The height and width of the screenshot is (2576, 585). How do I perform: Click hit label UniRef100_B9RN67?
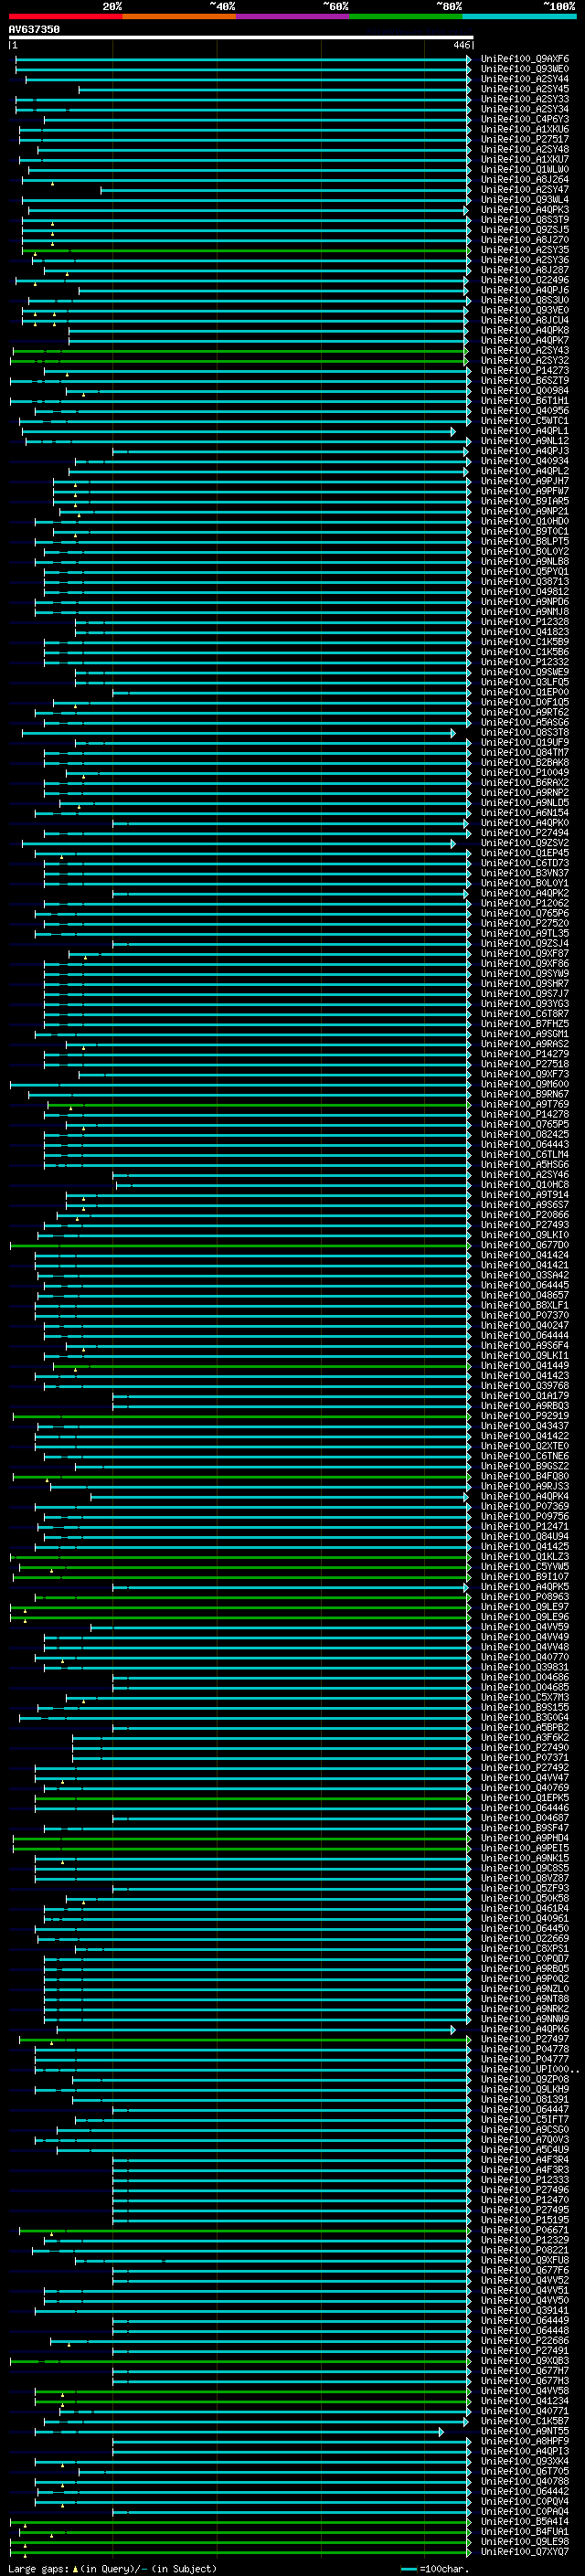pyautogui.click(x=525, y=1095)
